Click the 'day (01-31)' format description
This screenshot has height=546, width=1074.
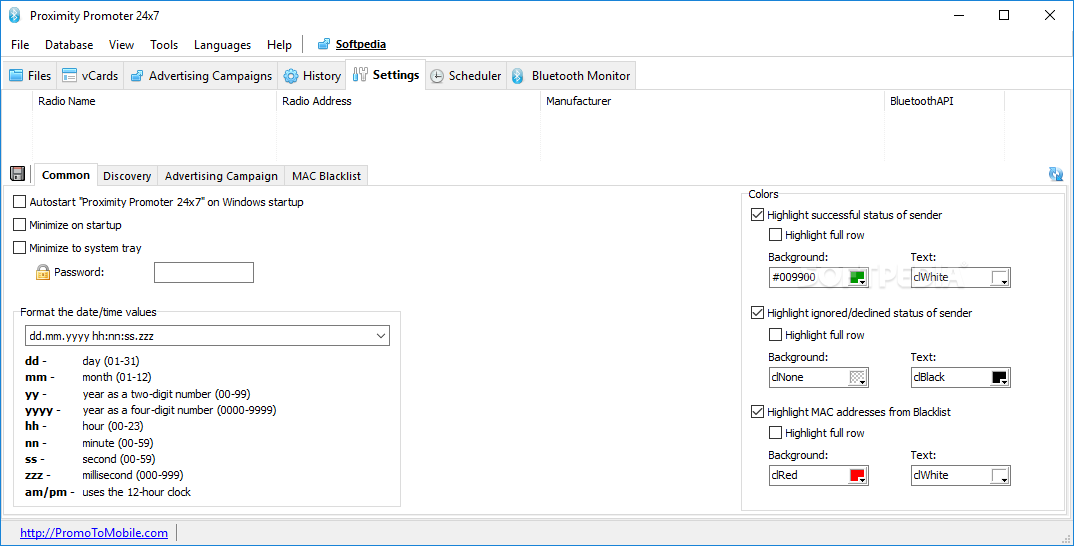click(x=111, y=361)
